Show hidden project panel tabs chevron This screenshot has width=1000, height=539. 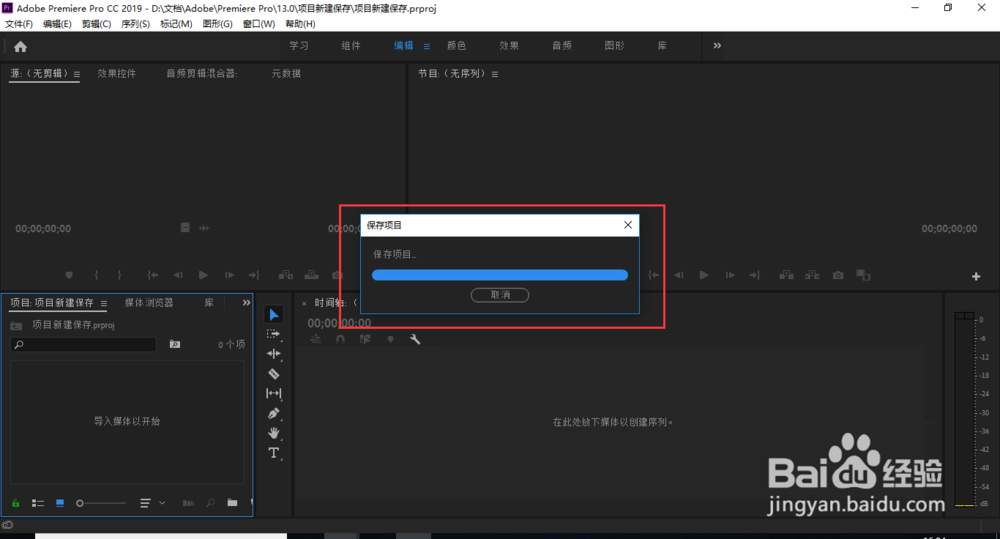(x=246, y=303)
